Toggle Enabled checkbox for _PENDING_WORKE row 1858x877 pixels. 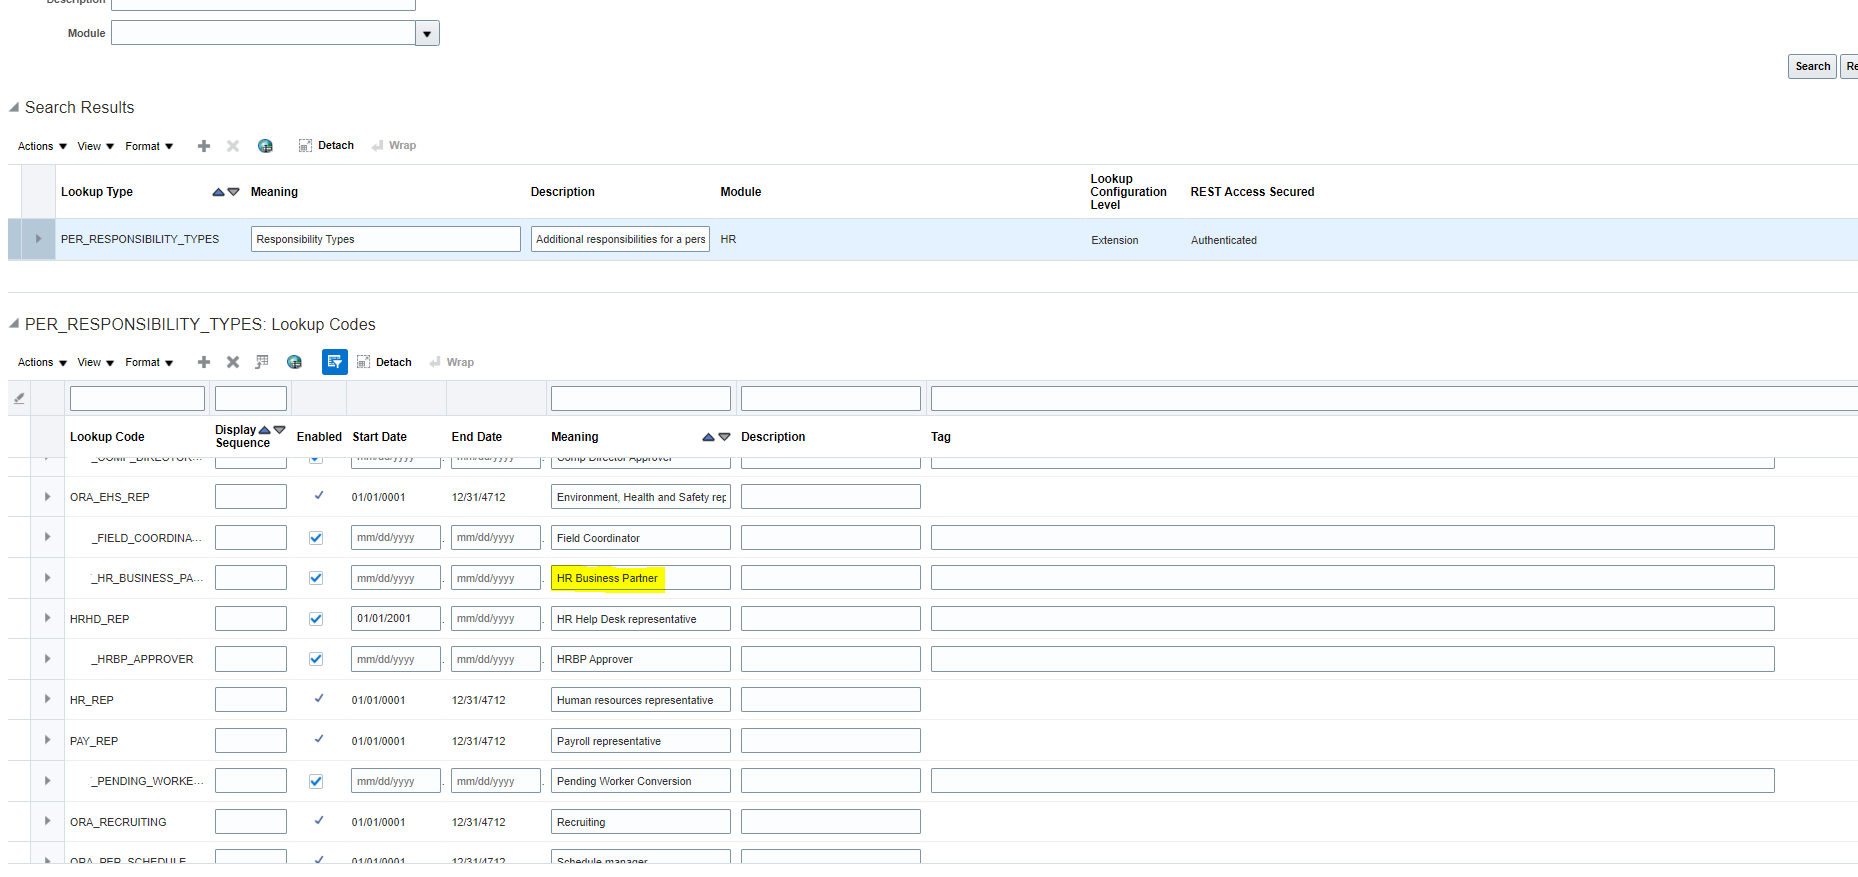click(x=316, y=781)
